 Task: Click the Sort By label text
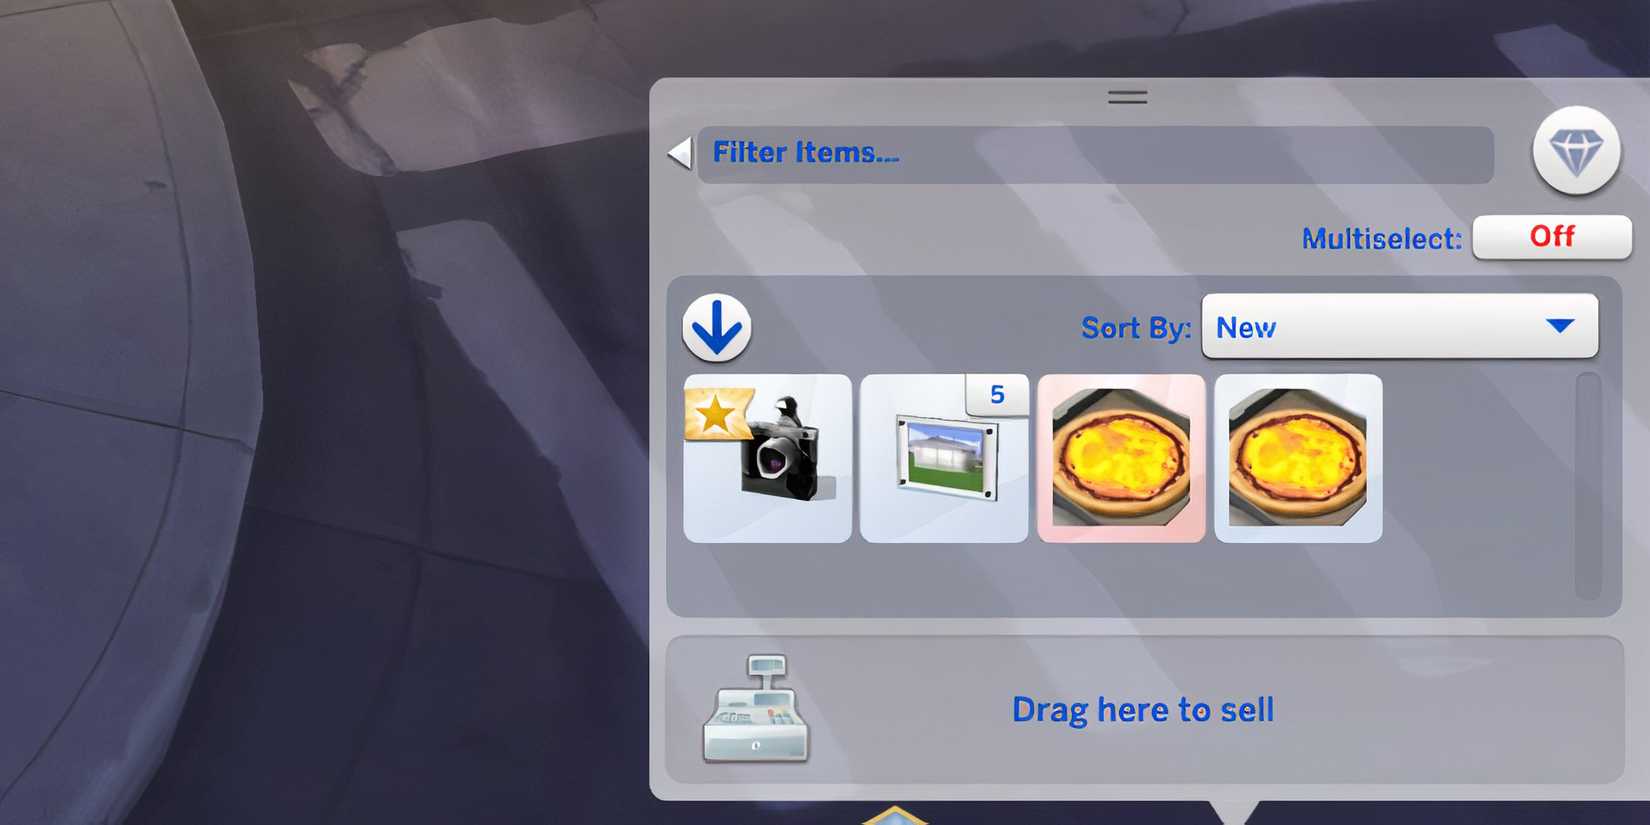[1136, 328]
